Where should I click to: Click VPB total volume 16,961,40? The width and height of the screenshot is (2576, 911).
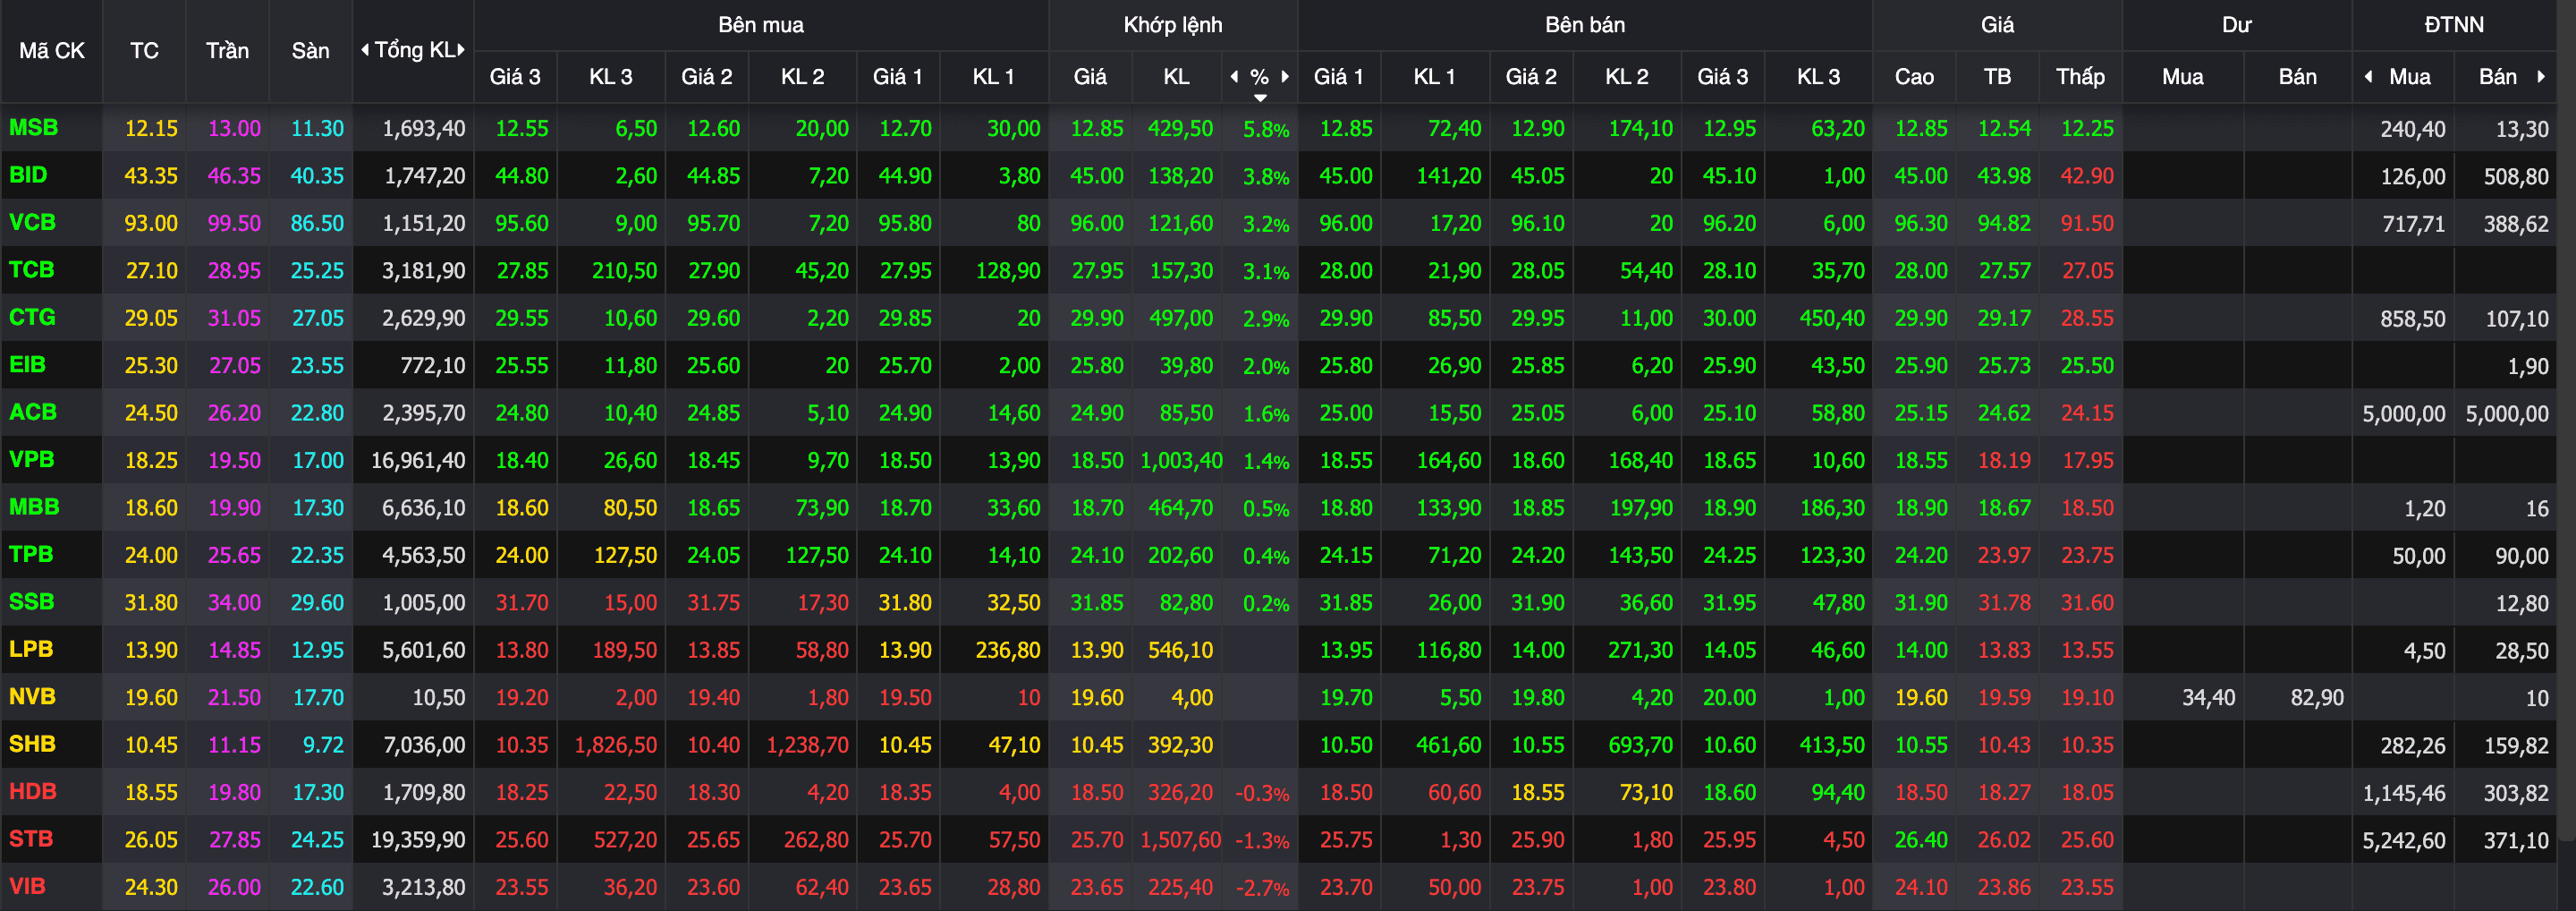point(418,460)
